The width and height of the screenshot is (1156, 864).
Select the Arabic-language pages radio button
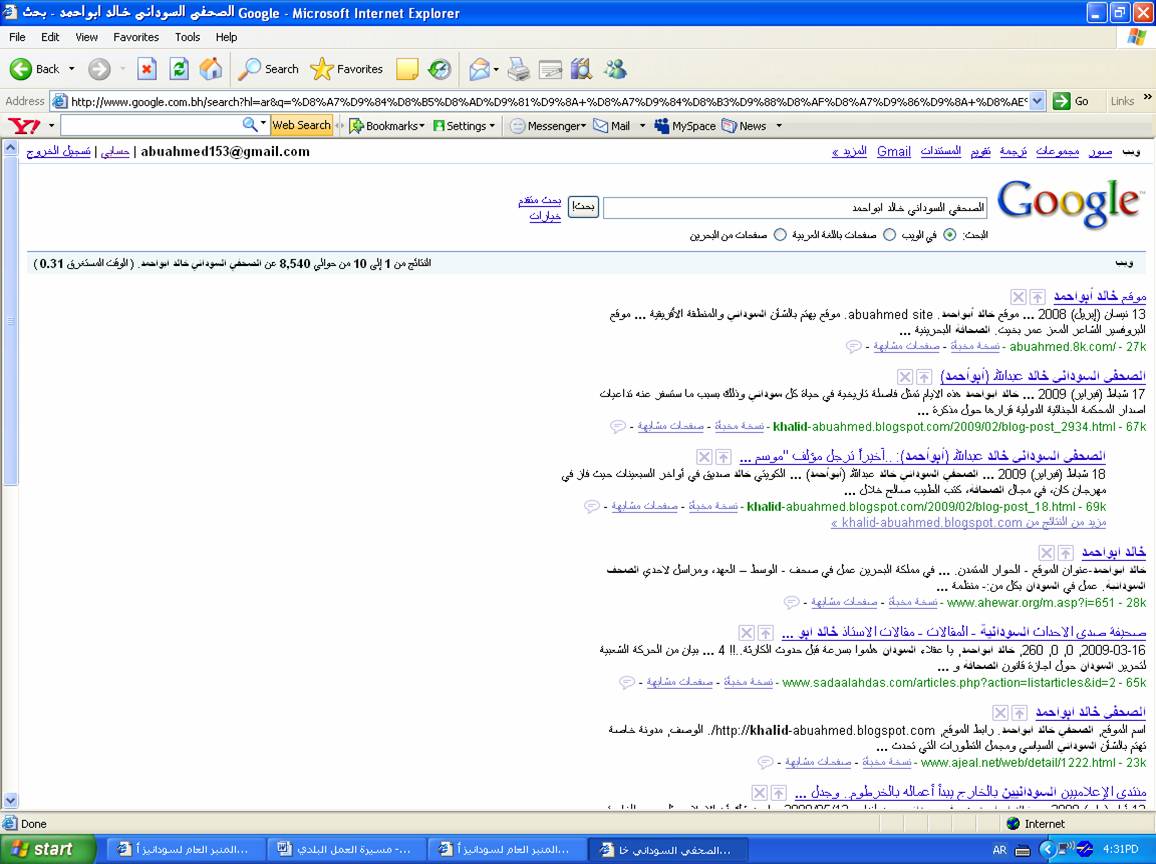pos(889,235)
